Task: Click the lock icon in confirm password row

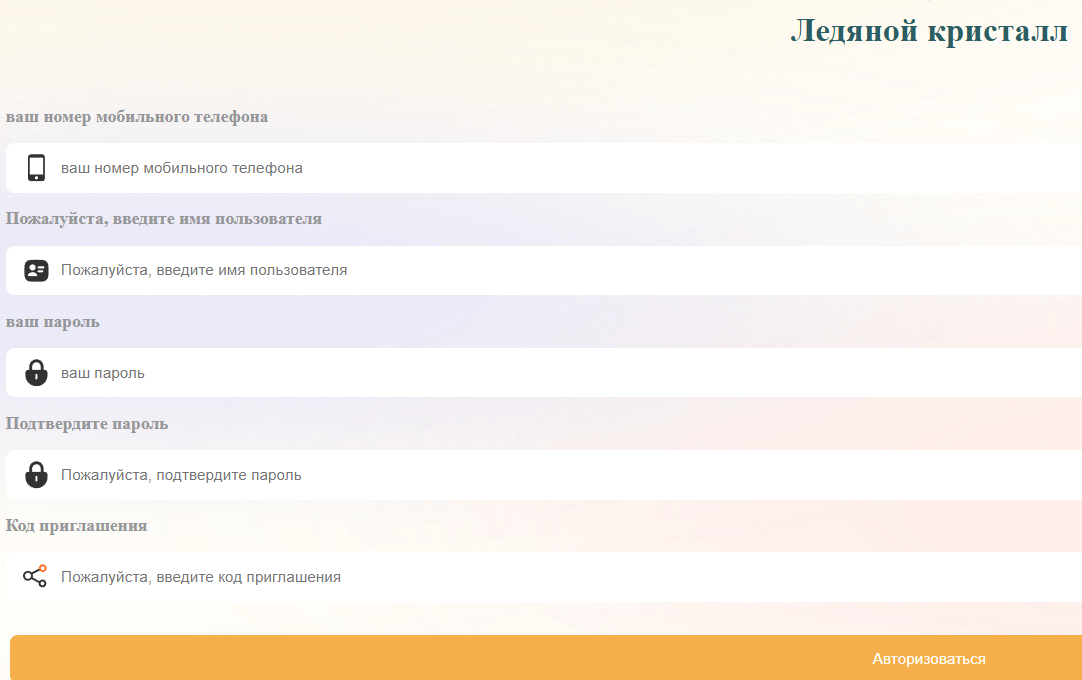Action: point(36,474)
